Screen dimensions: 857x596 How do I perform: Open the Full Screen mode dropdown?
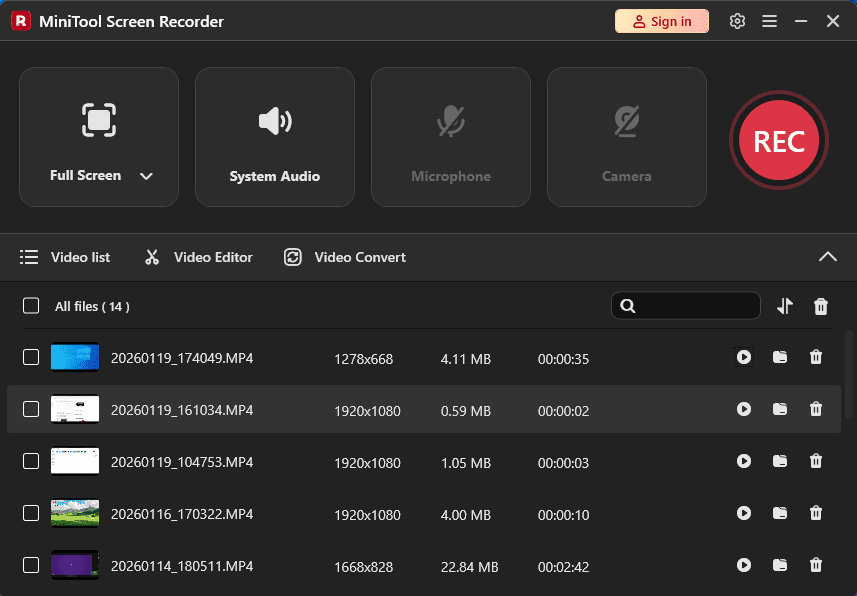pyautogui.click(x=146, y=175)
